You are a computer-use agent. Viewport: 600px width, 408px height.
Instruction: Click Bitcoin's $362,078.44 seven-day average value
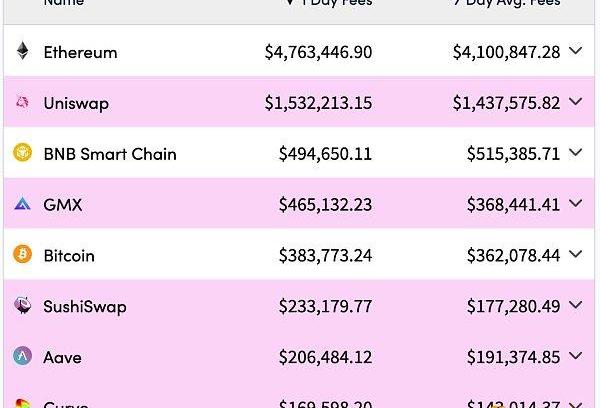(513, 256)
